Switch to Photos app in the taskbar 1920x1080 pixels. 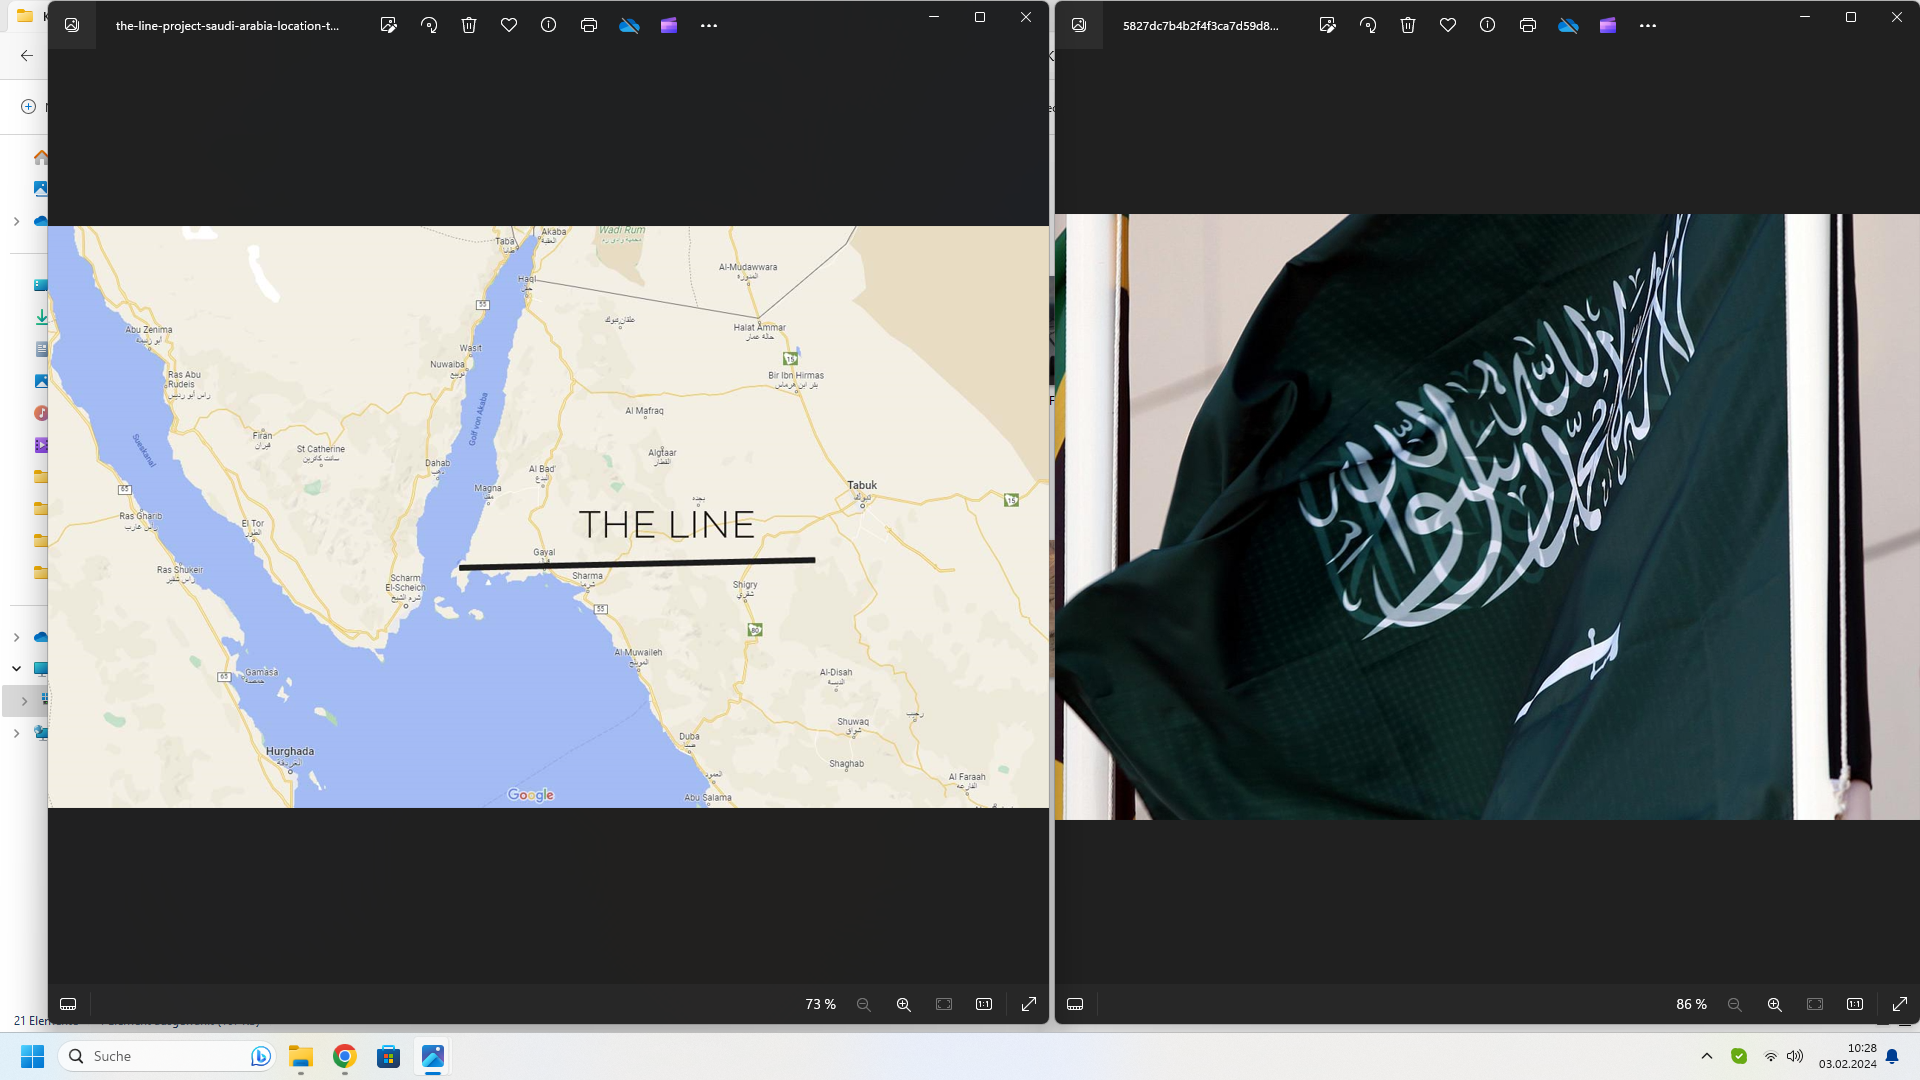pos(433,1056)
